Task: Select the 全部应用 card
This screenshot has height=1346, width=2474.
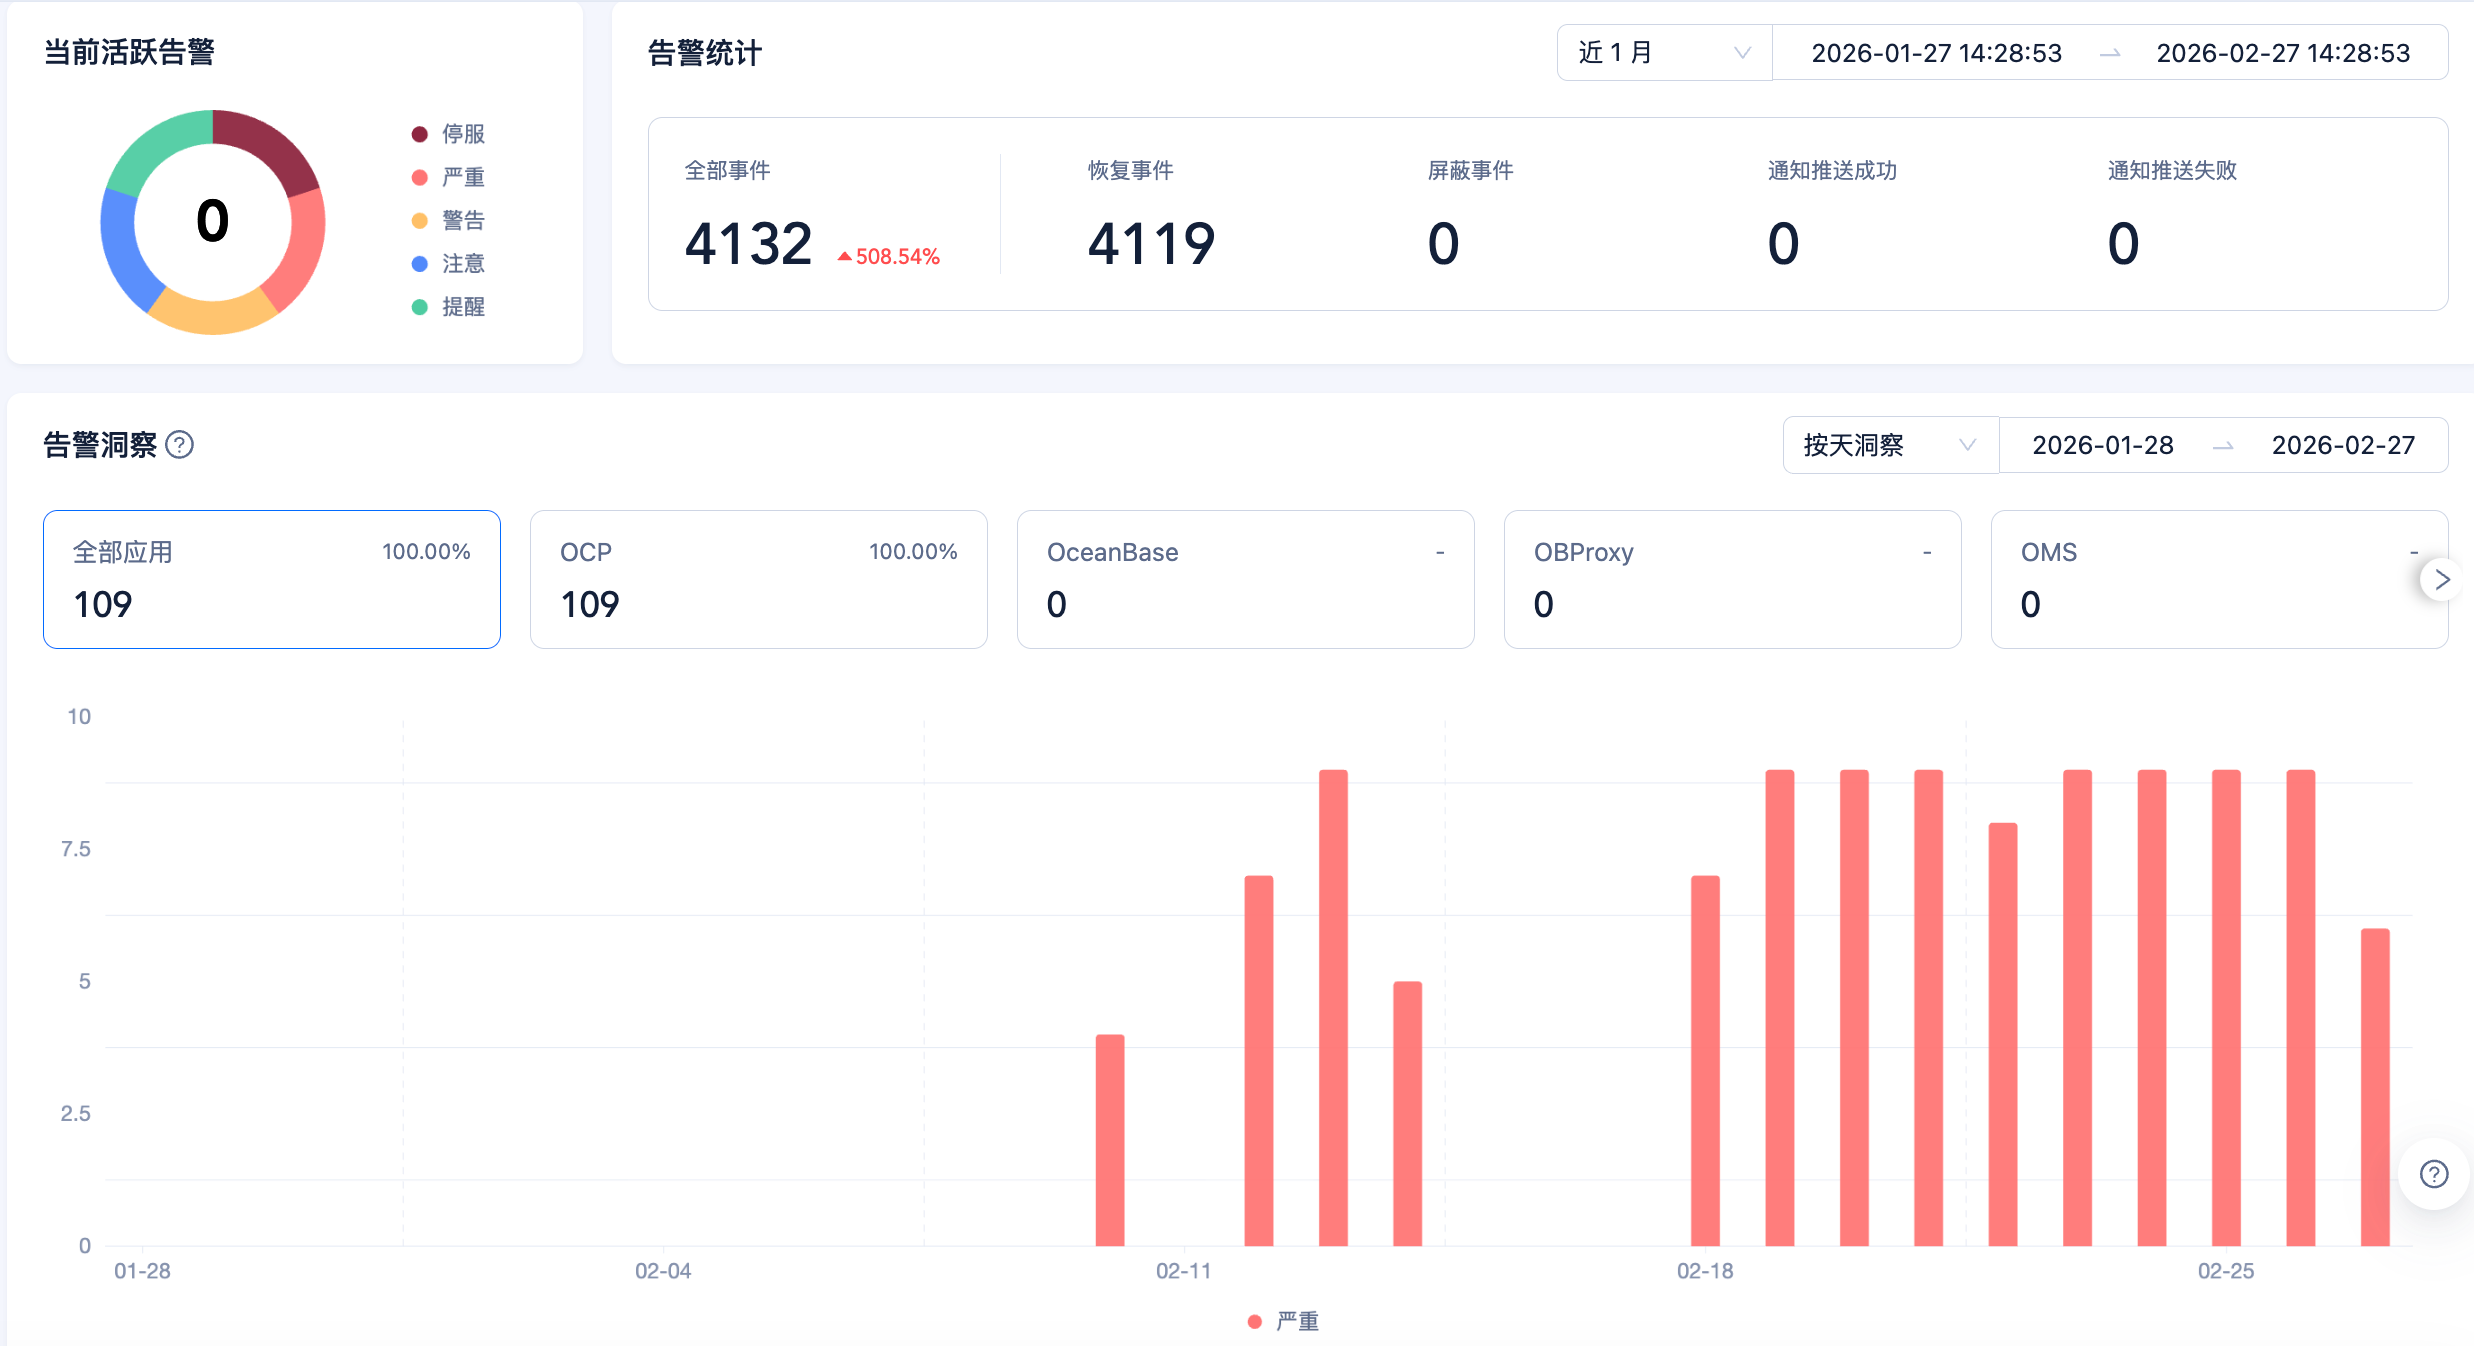Action: coord(271,579)
